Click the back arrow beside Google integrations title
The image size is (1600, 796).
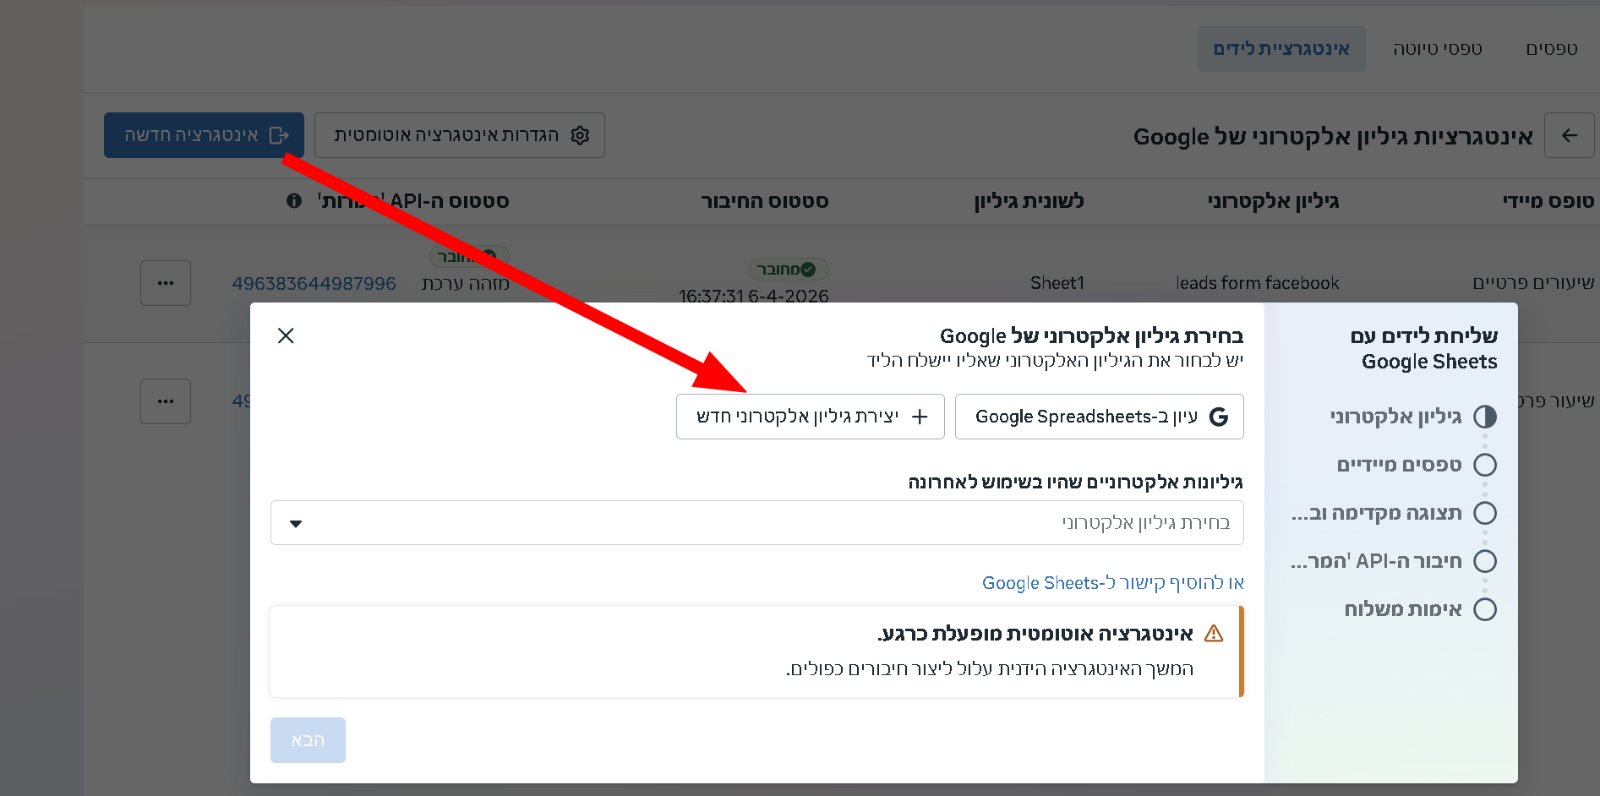(x=1569, y=135)
